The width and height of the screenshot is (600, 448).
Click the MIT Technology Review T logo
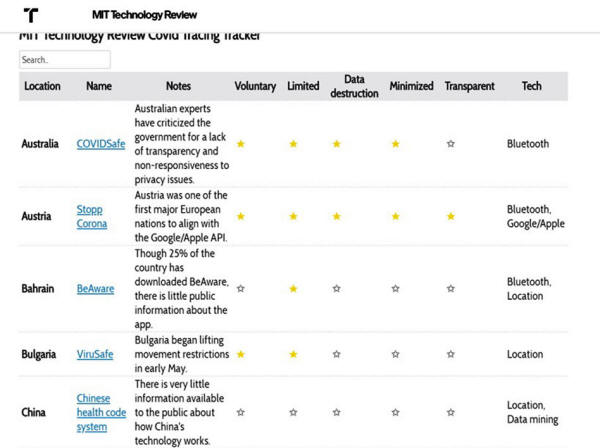[31, 15]
